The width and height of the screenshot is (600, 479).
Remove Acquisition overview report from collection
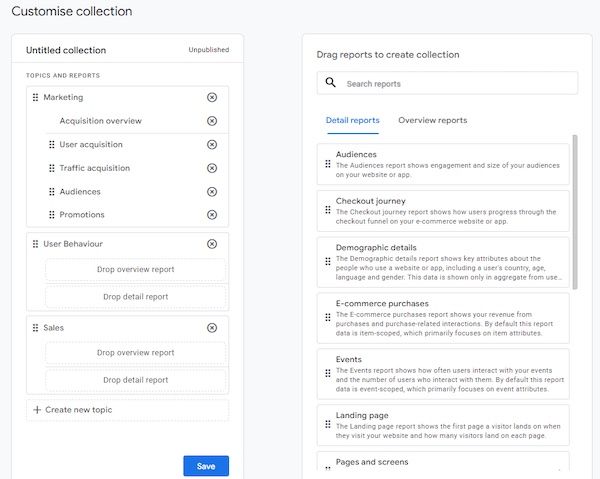coord(211,121)
